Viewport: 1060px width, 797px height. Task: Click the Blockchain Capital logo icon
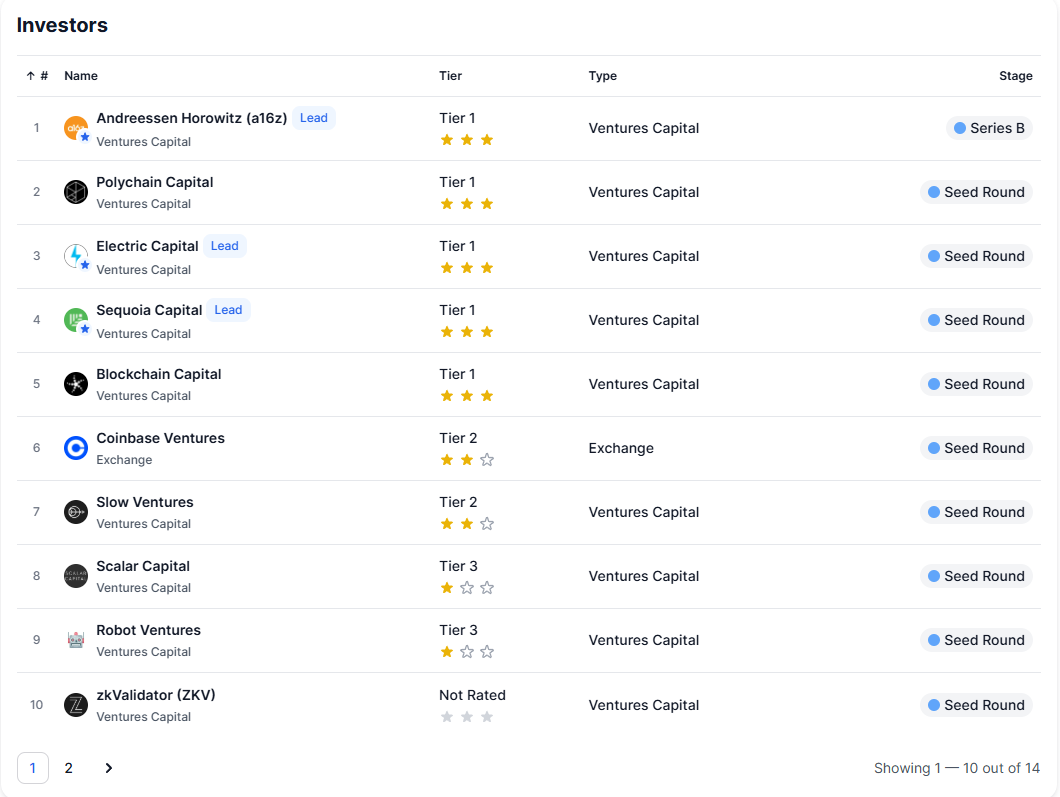coord(76,384)
